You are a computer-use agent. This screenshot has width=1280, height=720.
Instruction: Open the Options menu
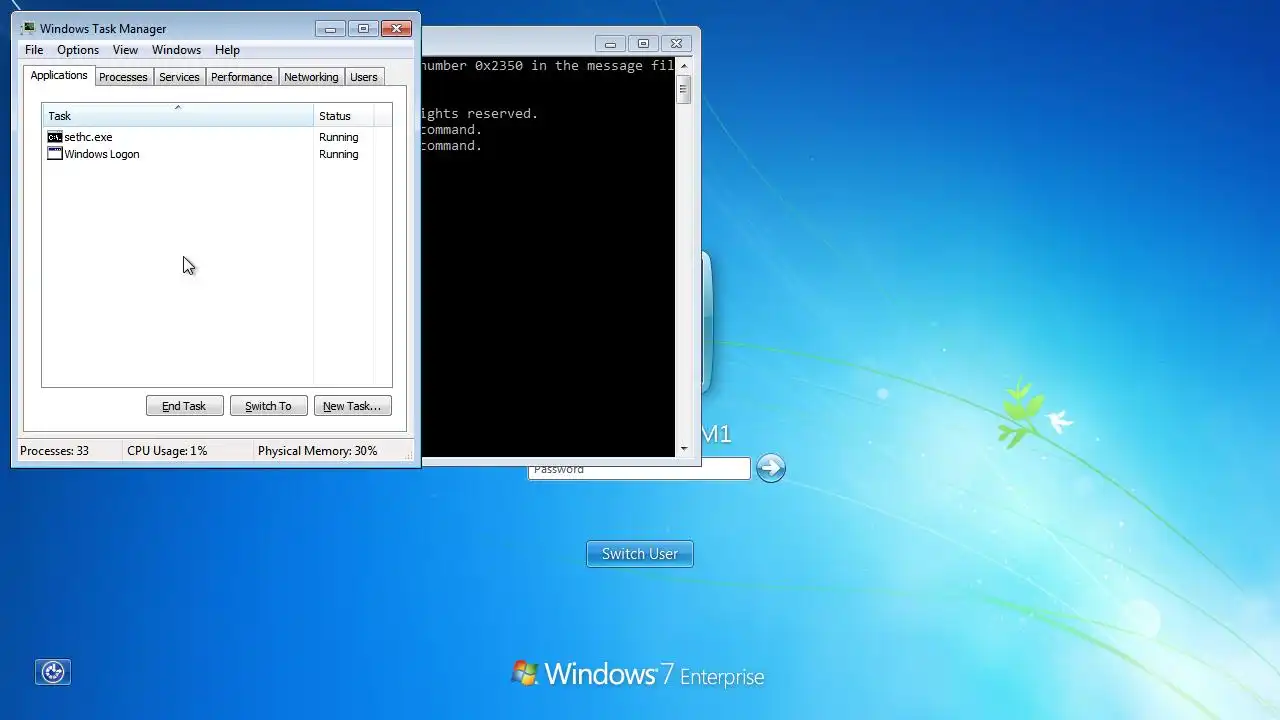click(78, 50)
